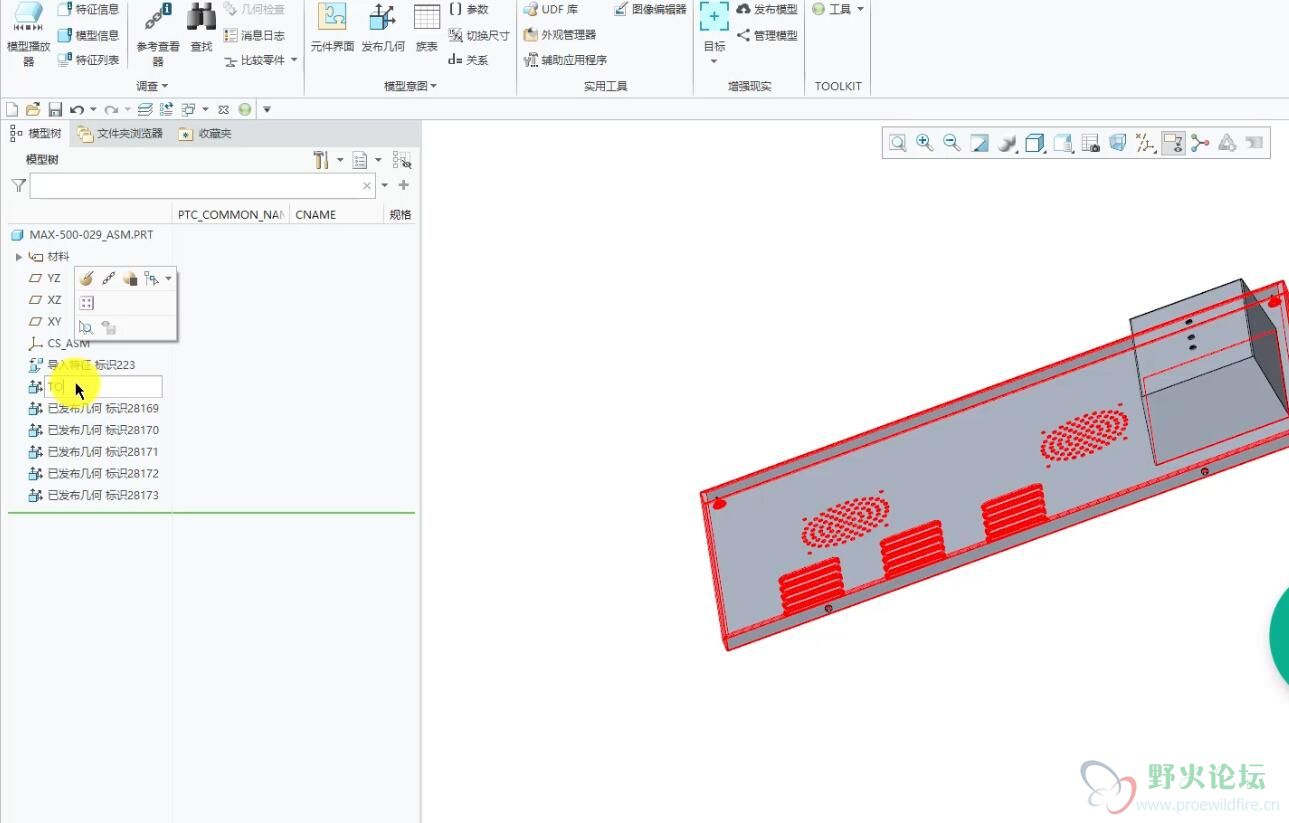Create a new file from quick access toolbar

[12, 109]
